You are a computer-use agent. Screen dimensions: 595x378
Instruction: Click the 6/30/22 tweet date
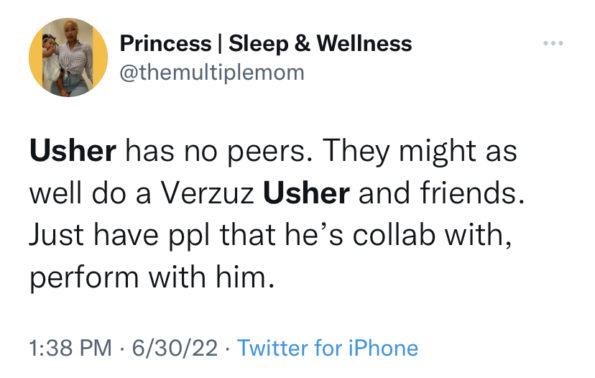[175, 348]
